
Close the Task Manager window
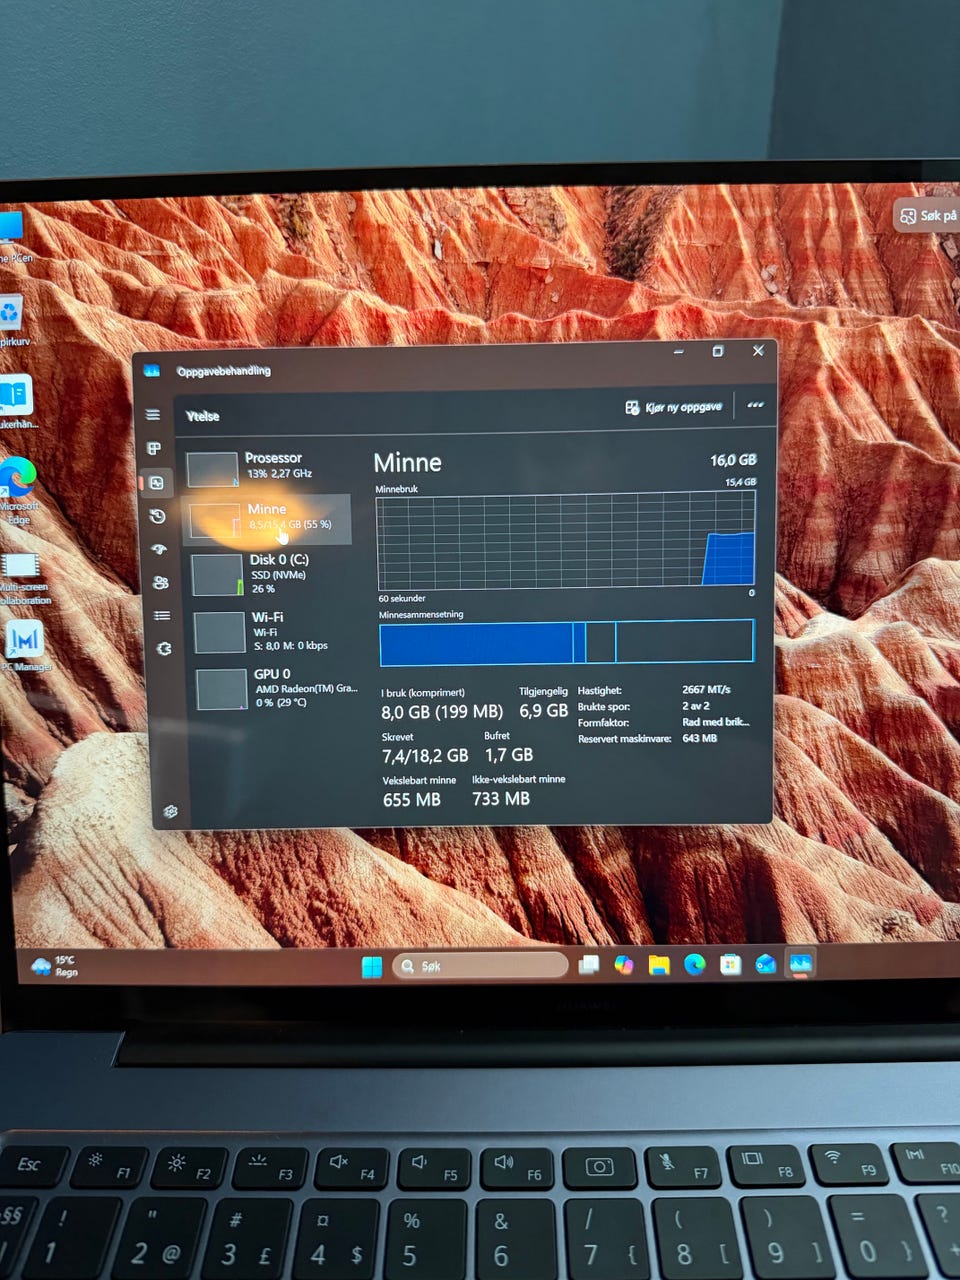(x=758, y=350)
